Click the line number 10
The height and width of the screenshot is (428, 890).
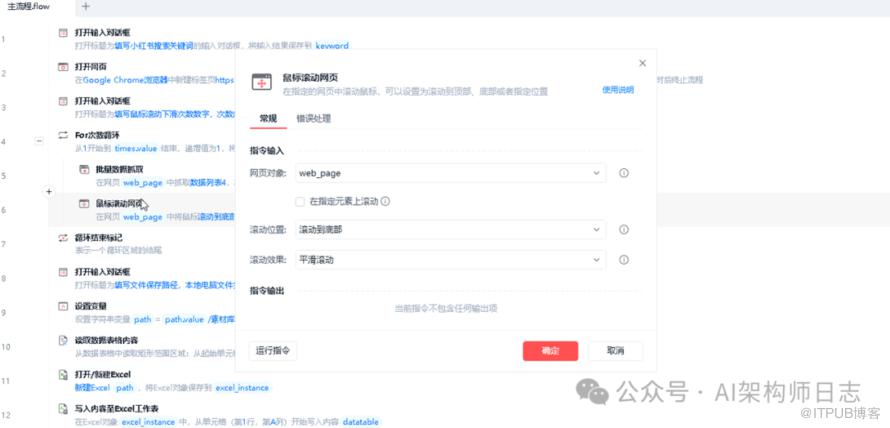[5, 346]
